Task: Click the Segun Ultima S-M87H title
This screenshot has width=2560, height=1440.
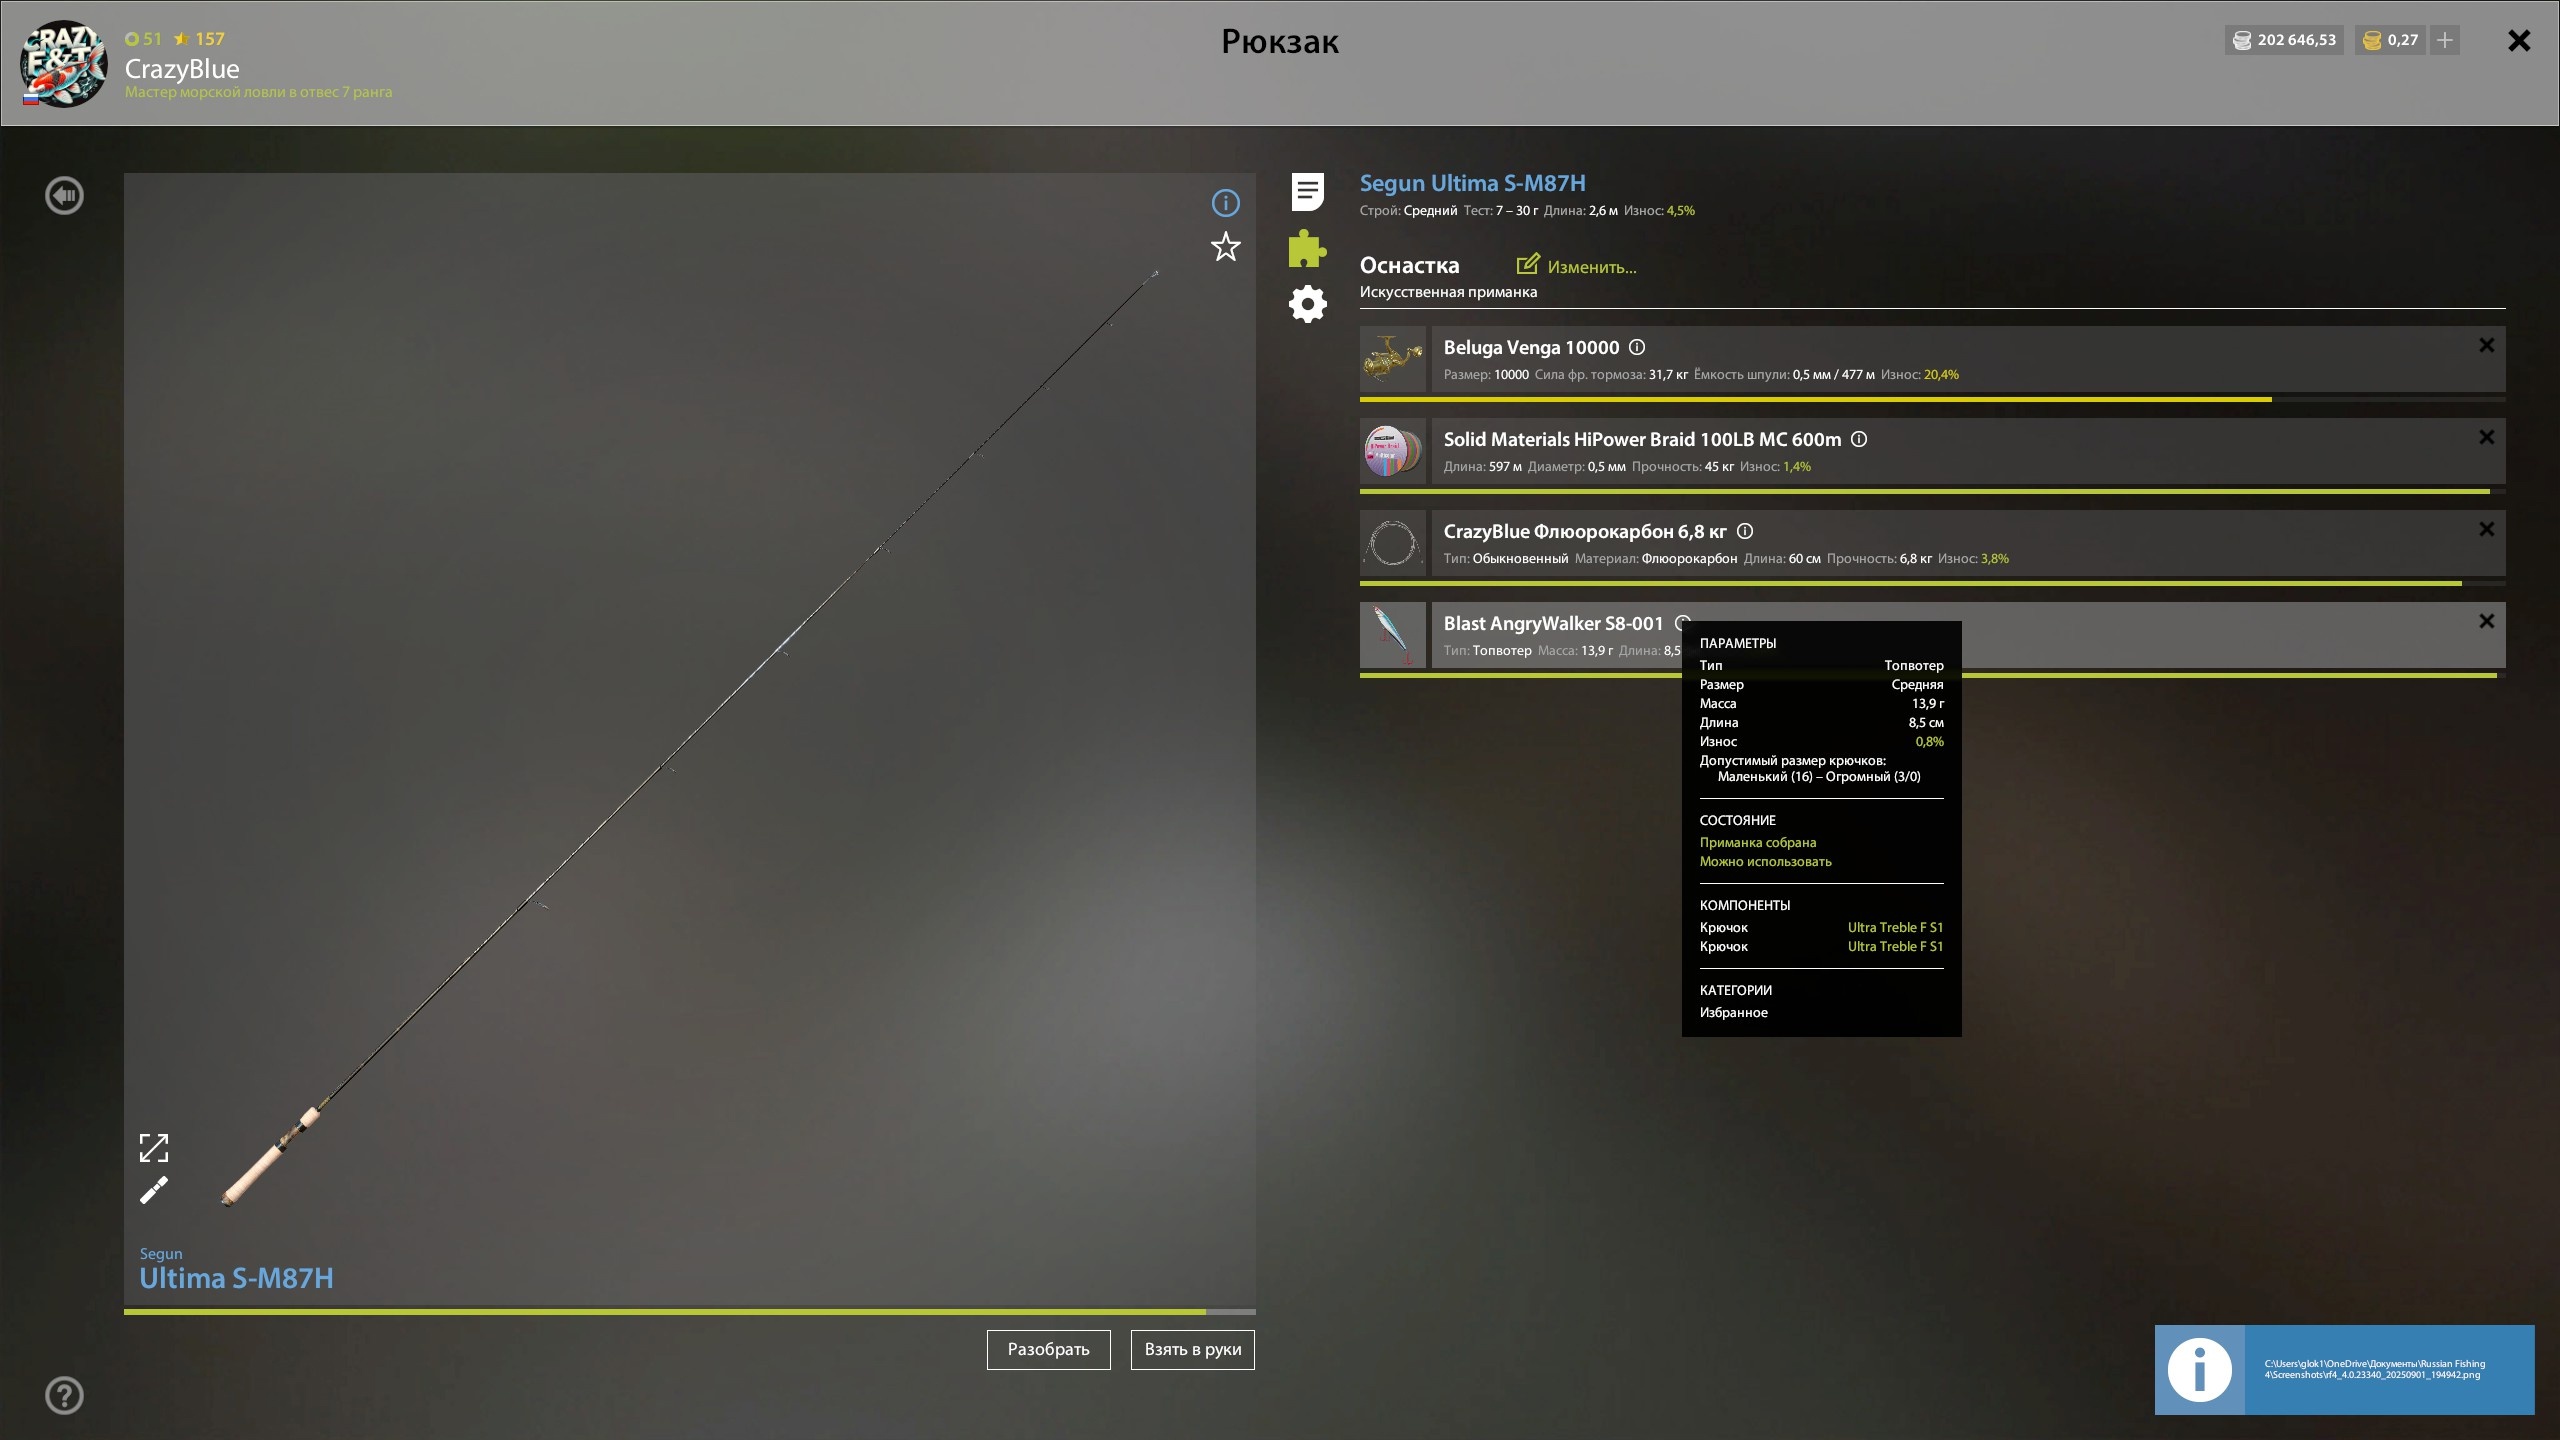Action: (x=1472, y=183)
